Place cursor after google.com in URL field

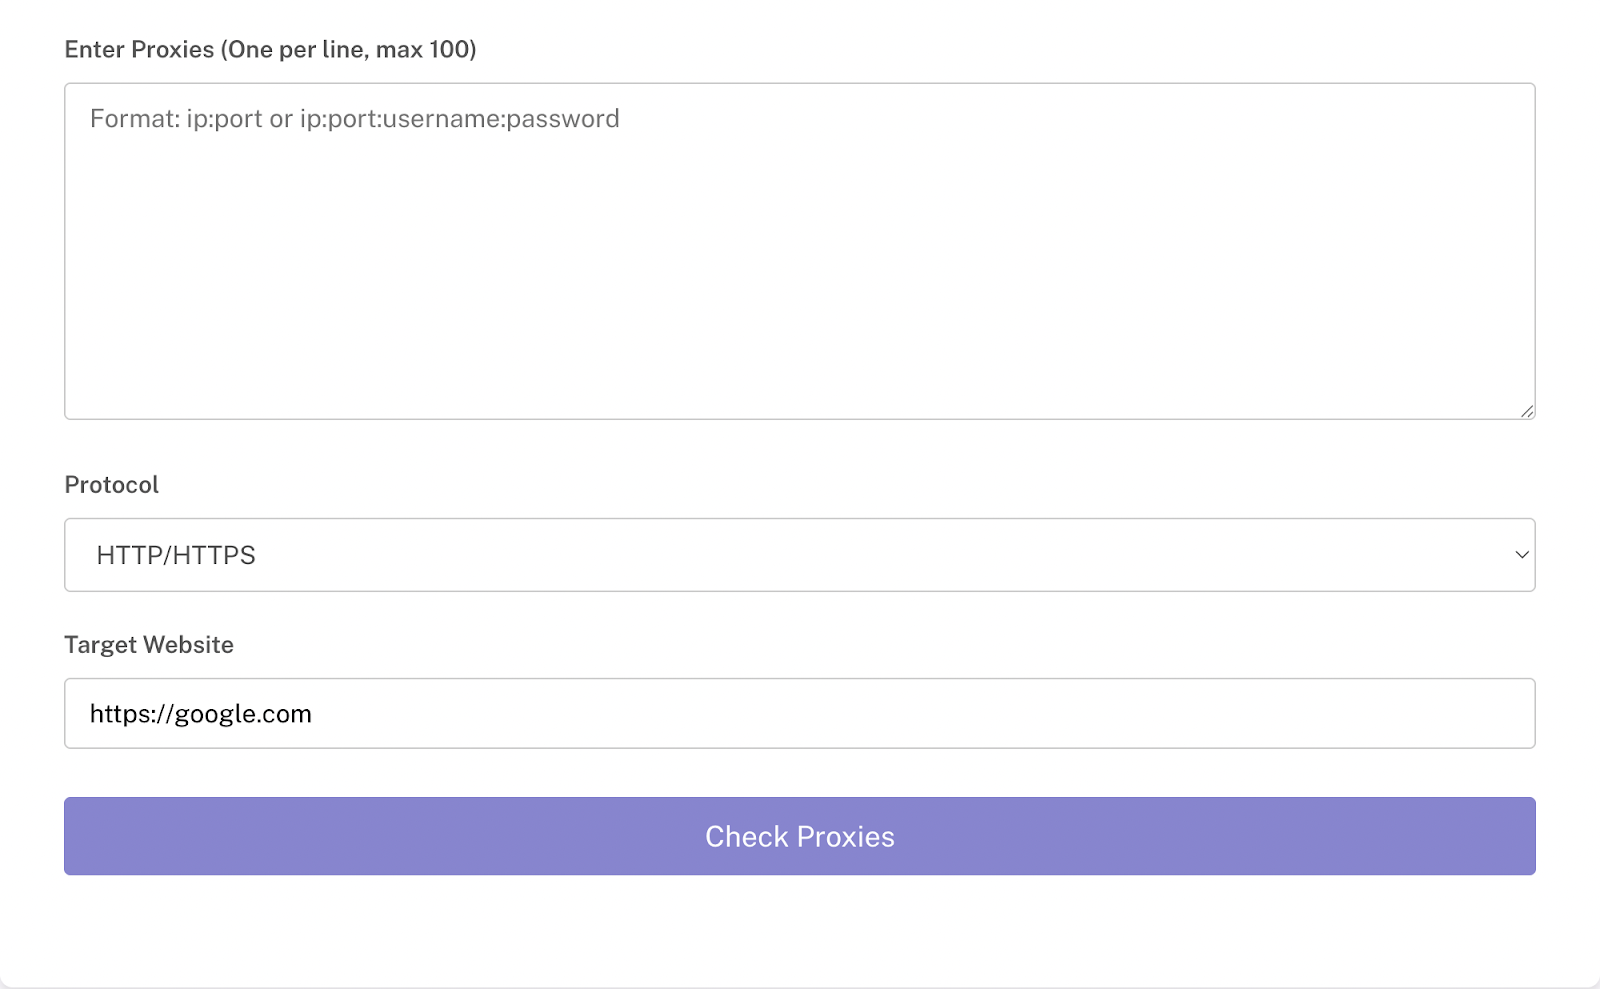tap(313, 714)
